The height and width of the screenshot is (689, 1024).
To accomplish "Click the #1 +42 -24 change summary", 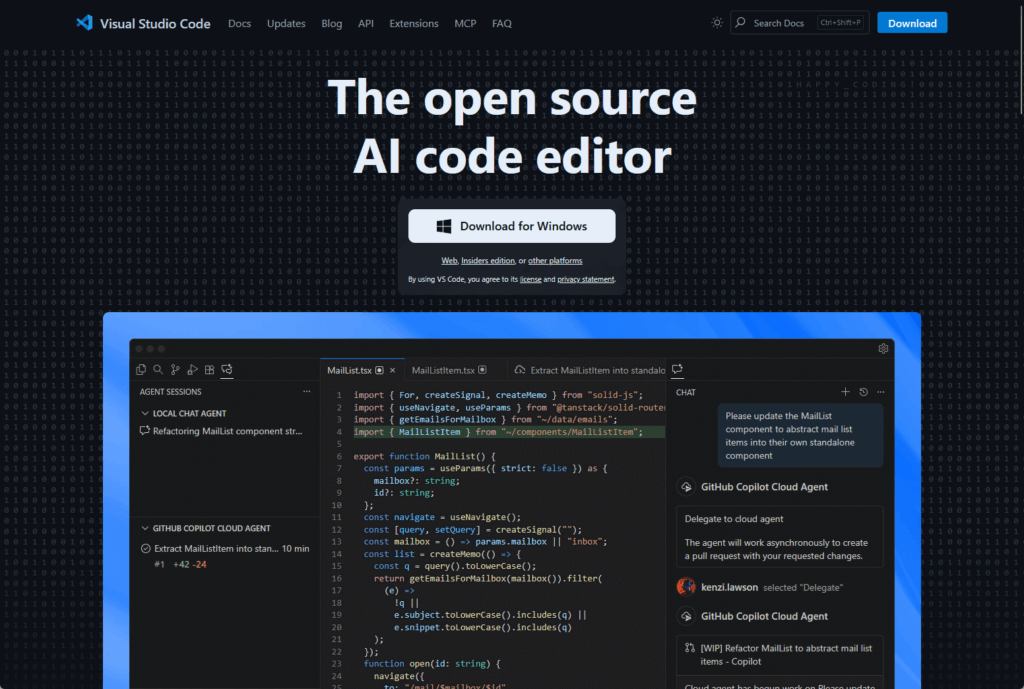I will 180,564.
